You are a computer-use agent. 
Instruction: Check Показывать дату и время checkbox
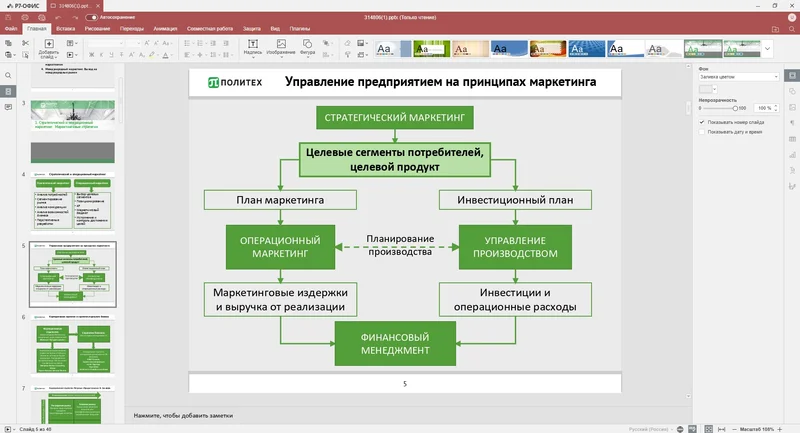pyautogui.click(x=702, y=132)
